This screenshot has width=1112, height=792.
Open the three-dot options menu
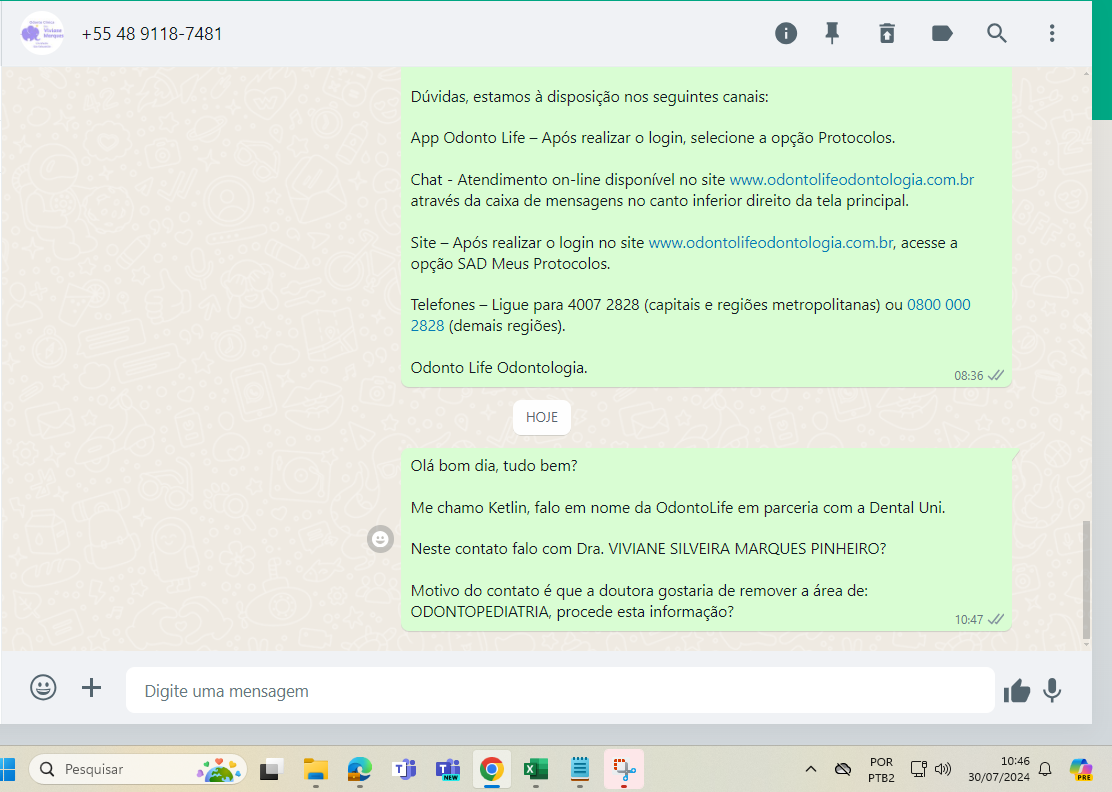[1052, 33]
